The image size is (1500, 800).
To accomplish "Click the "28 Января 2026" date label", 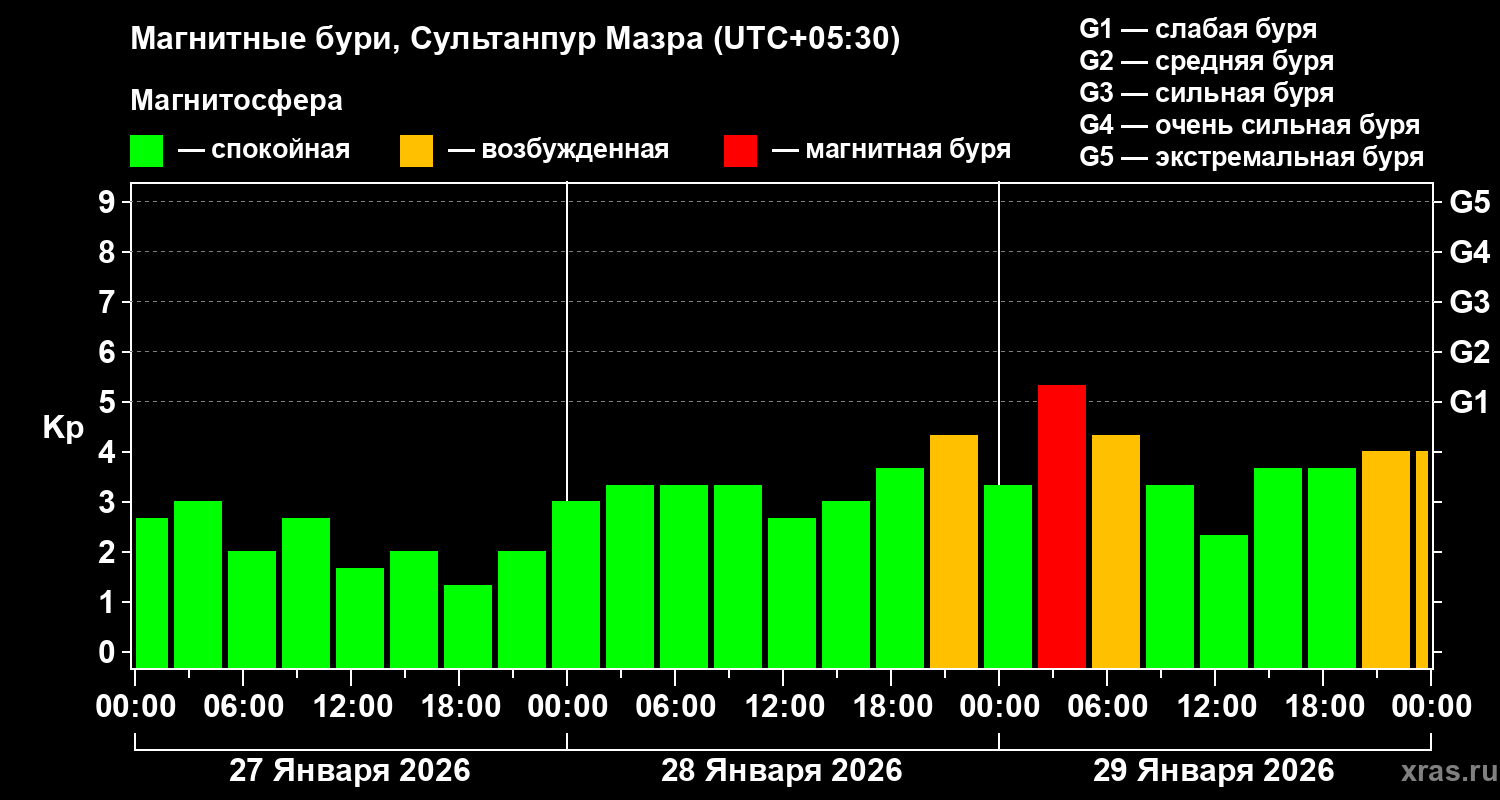I will [x=782, y=770].
